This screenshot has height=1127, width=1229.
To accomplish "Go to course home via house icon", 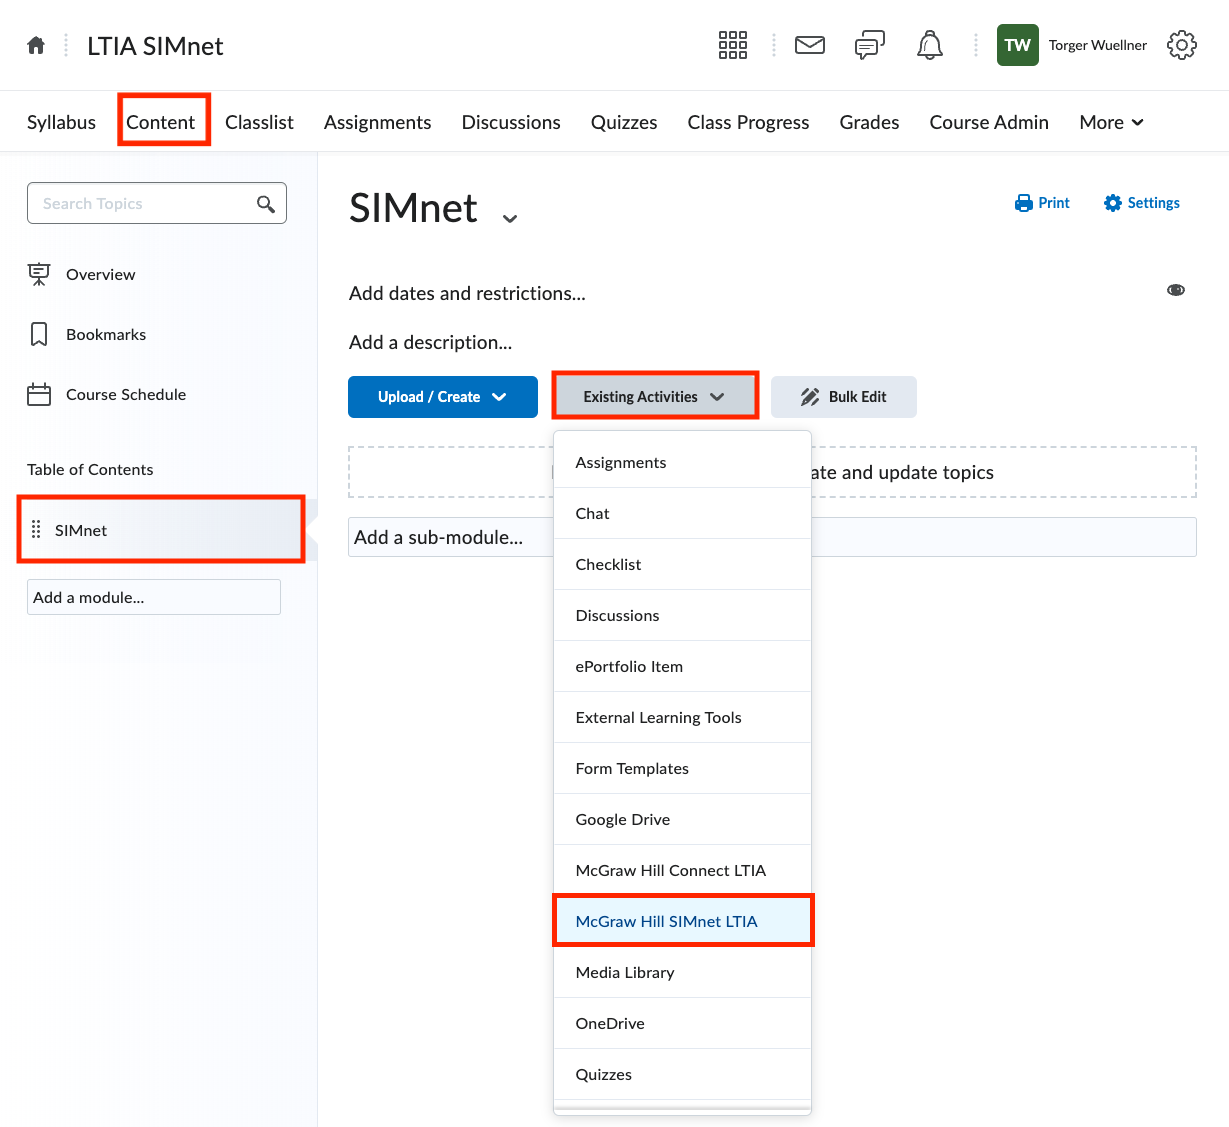I will [36, 45].
